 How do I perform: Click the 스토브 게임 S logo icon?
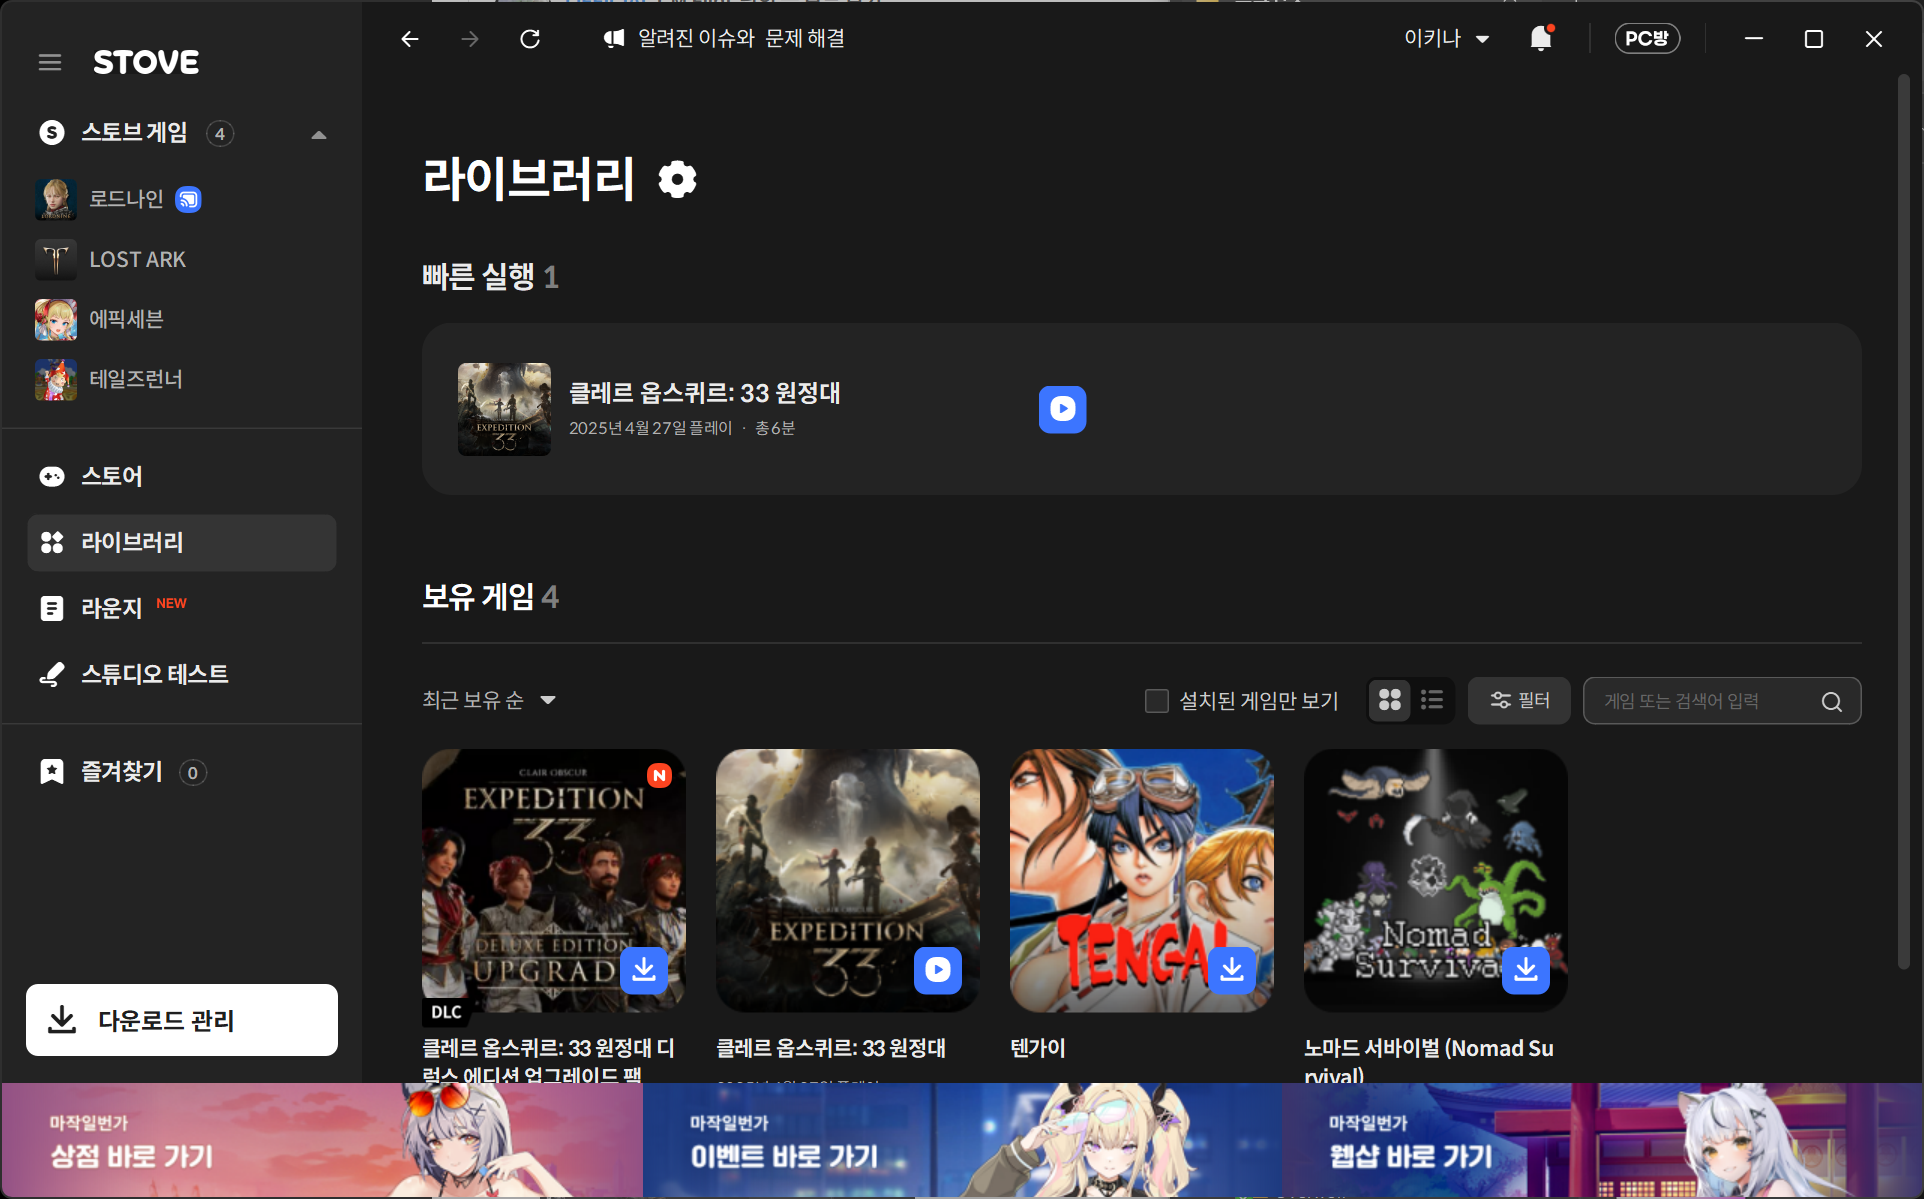point(52,133)
